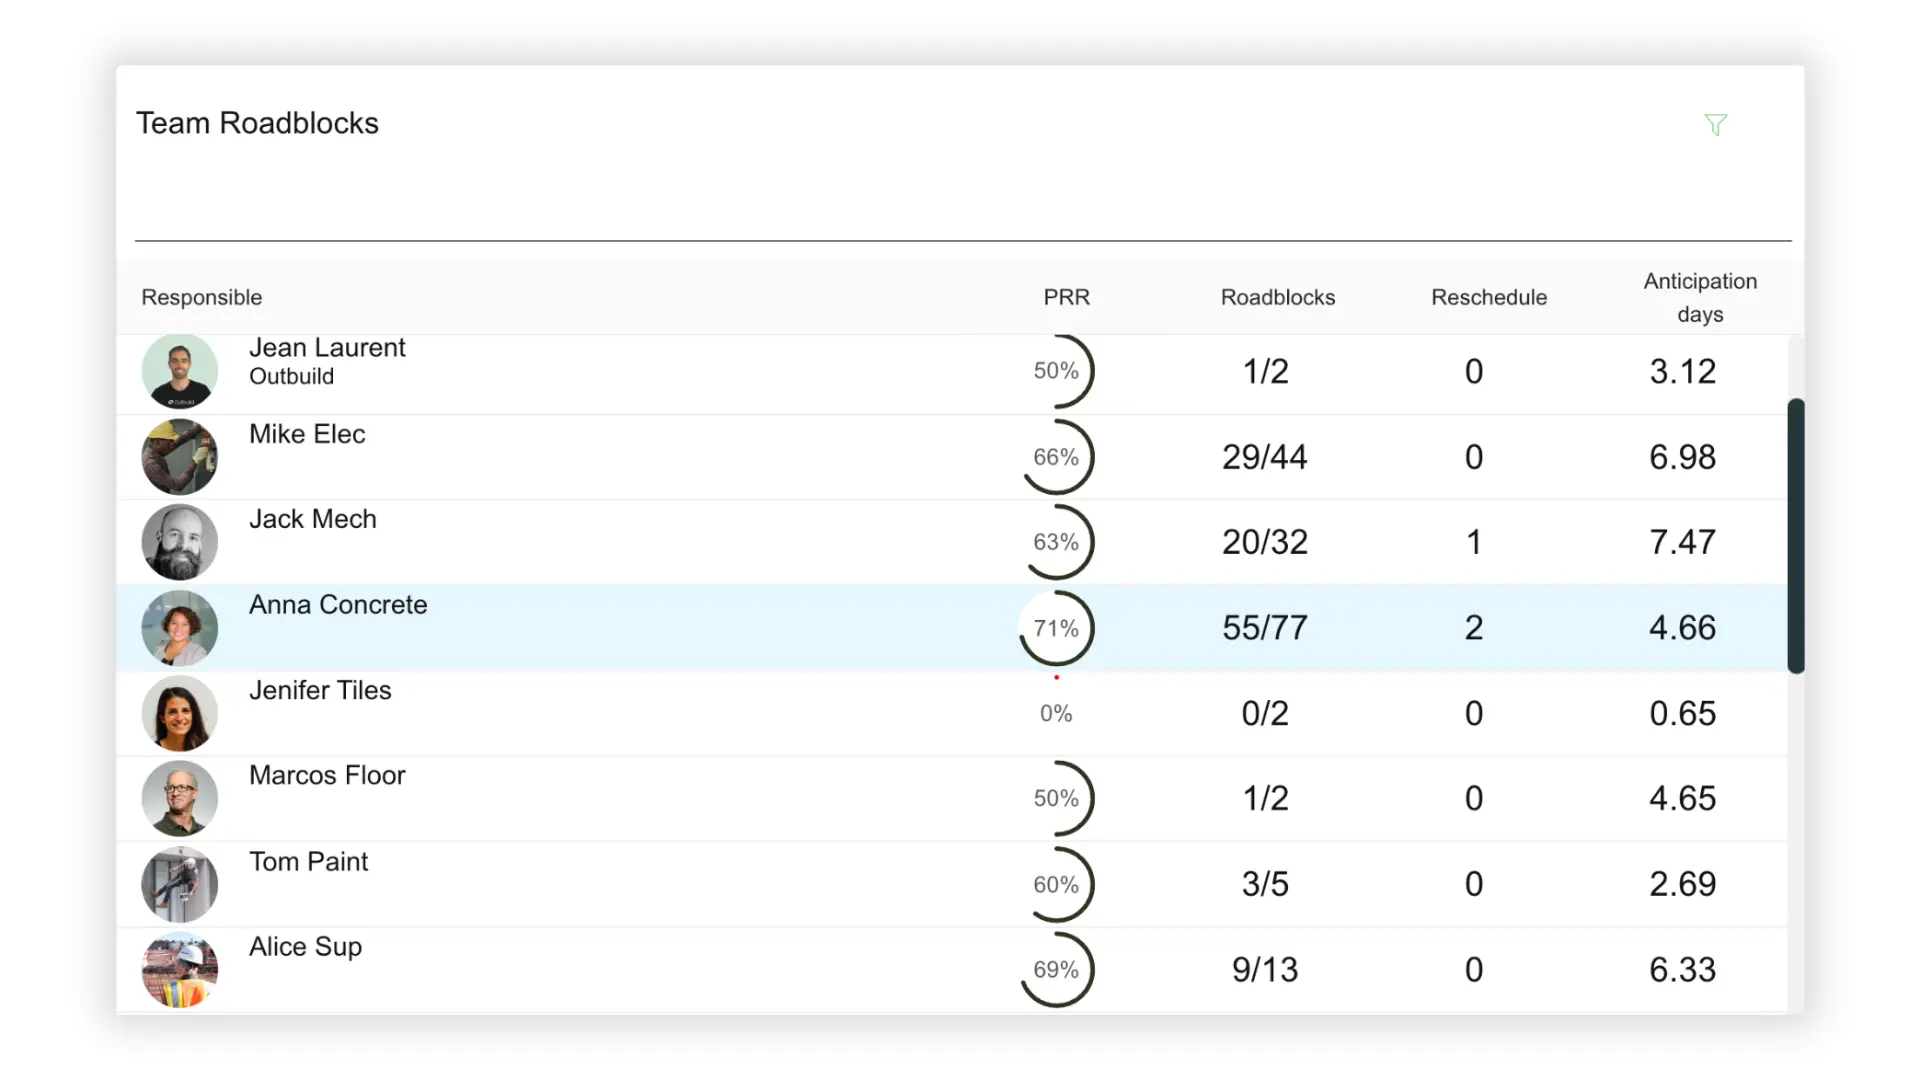
Task: Click the 3.12 anticipation days value
Action: (x=1683, y=371)
